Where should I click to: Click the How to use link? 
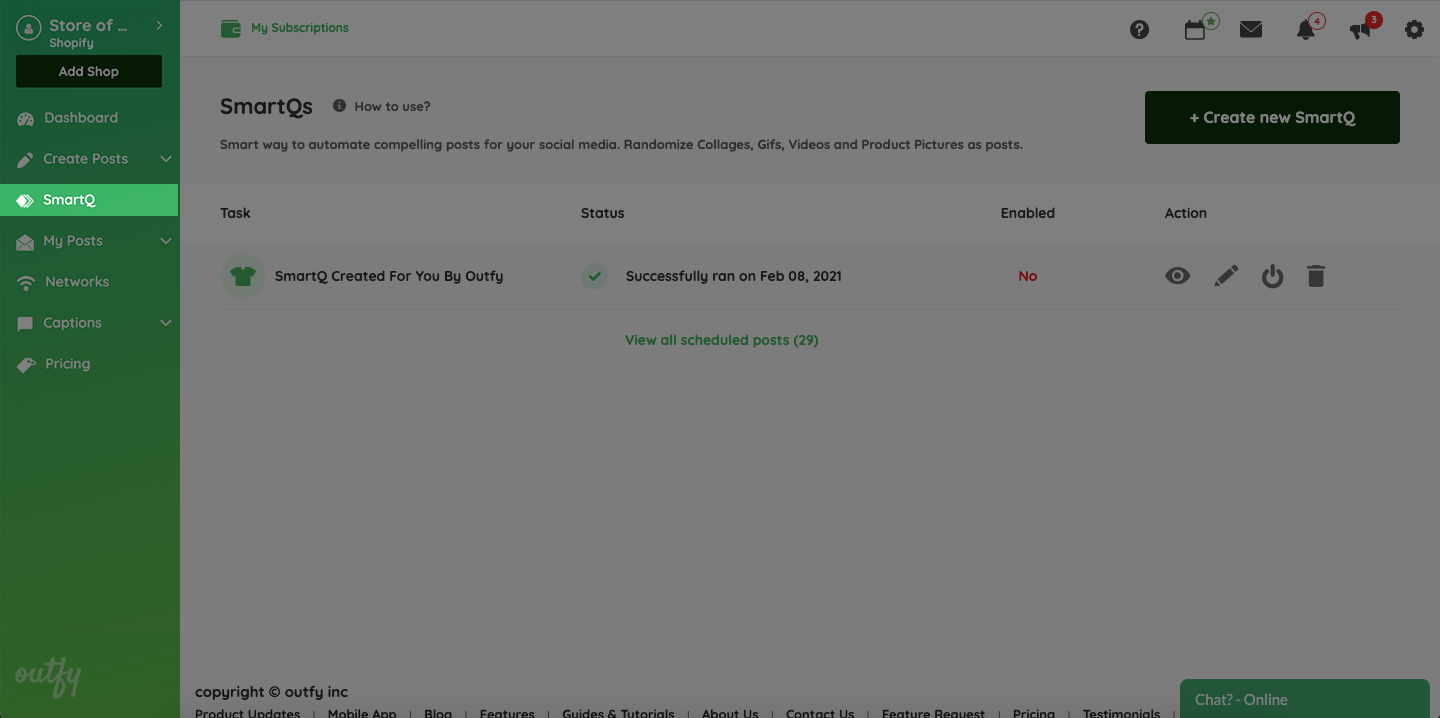pos(392,106)
